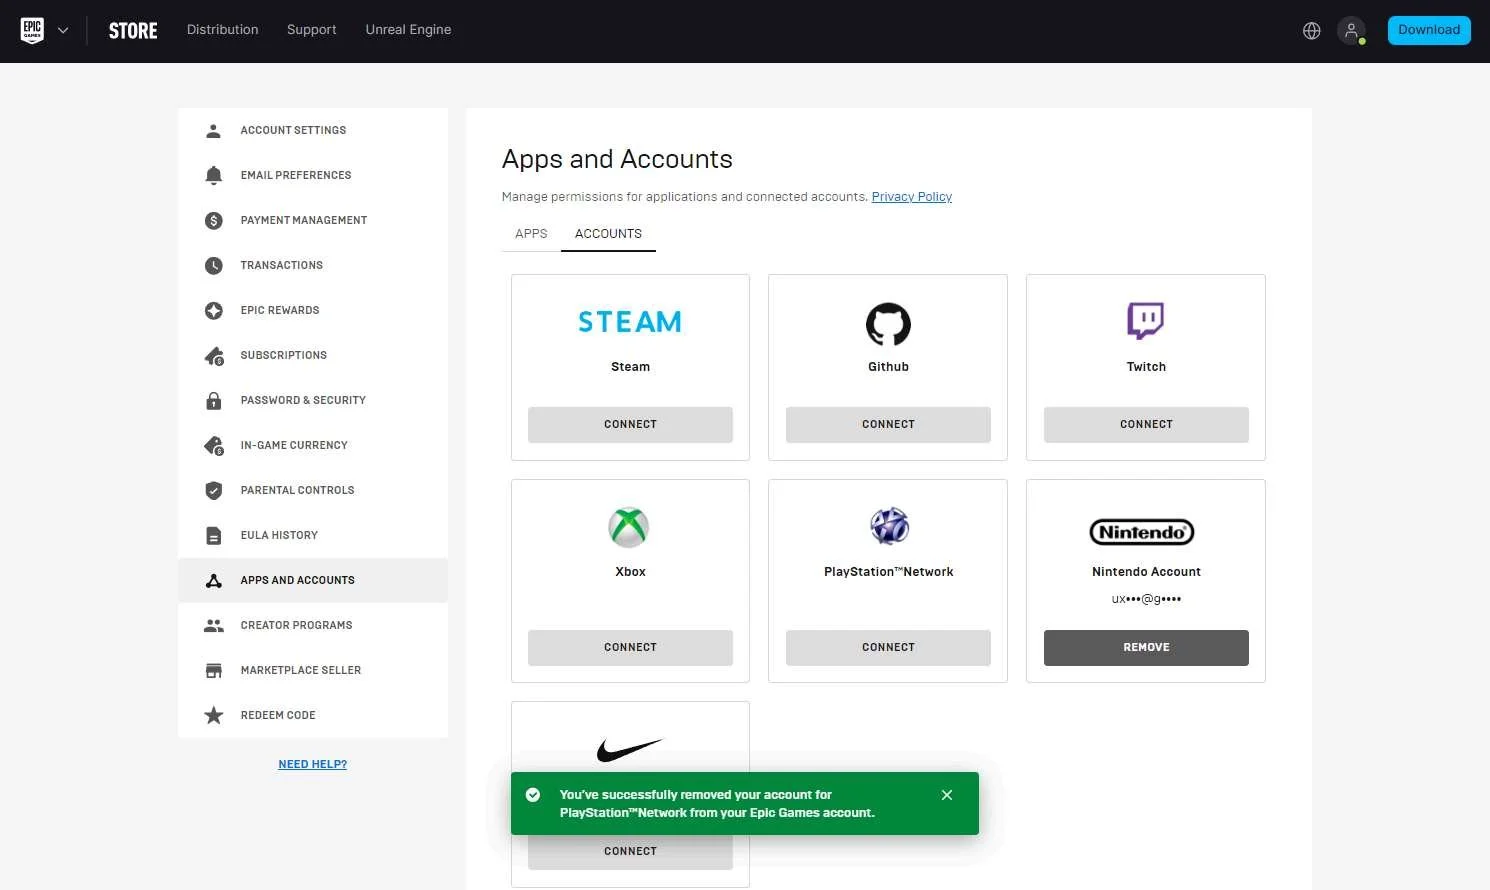Image resolution: width=1490 pixels, height=890 pixels.
Task: Click the Xbox logo
Action: (629, 527)
